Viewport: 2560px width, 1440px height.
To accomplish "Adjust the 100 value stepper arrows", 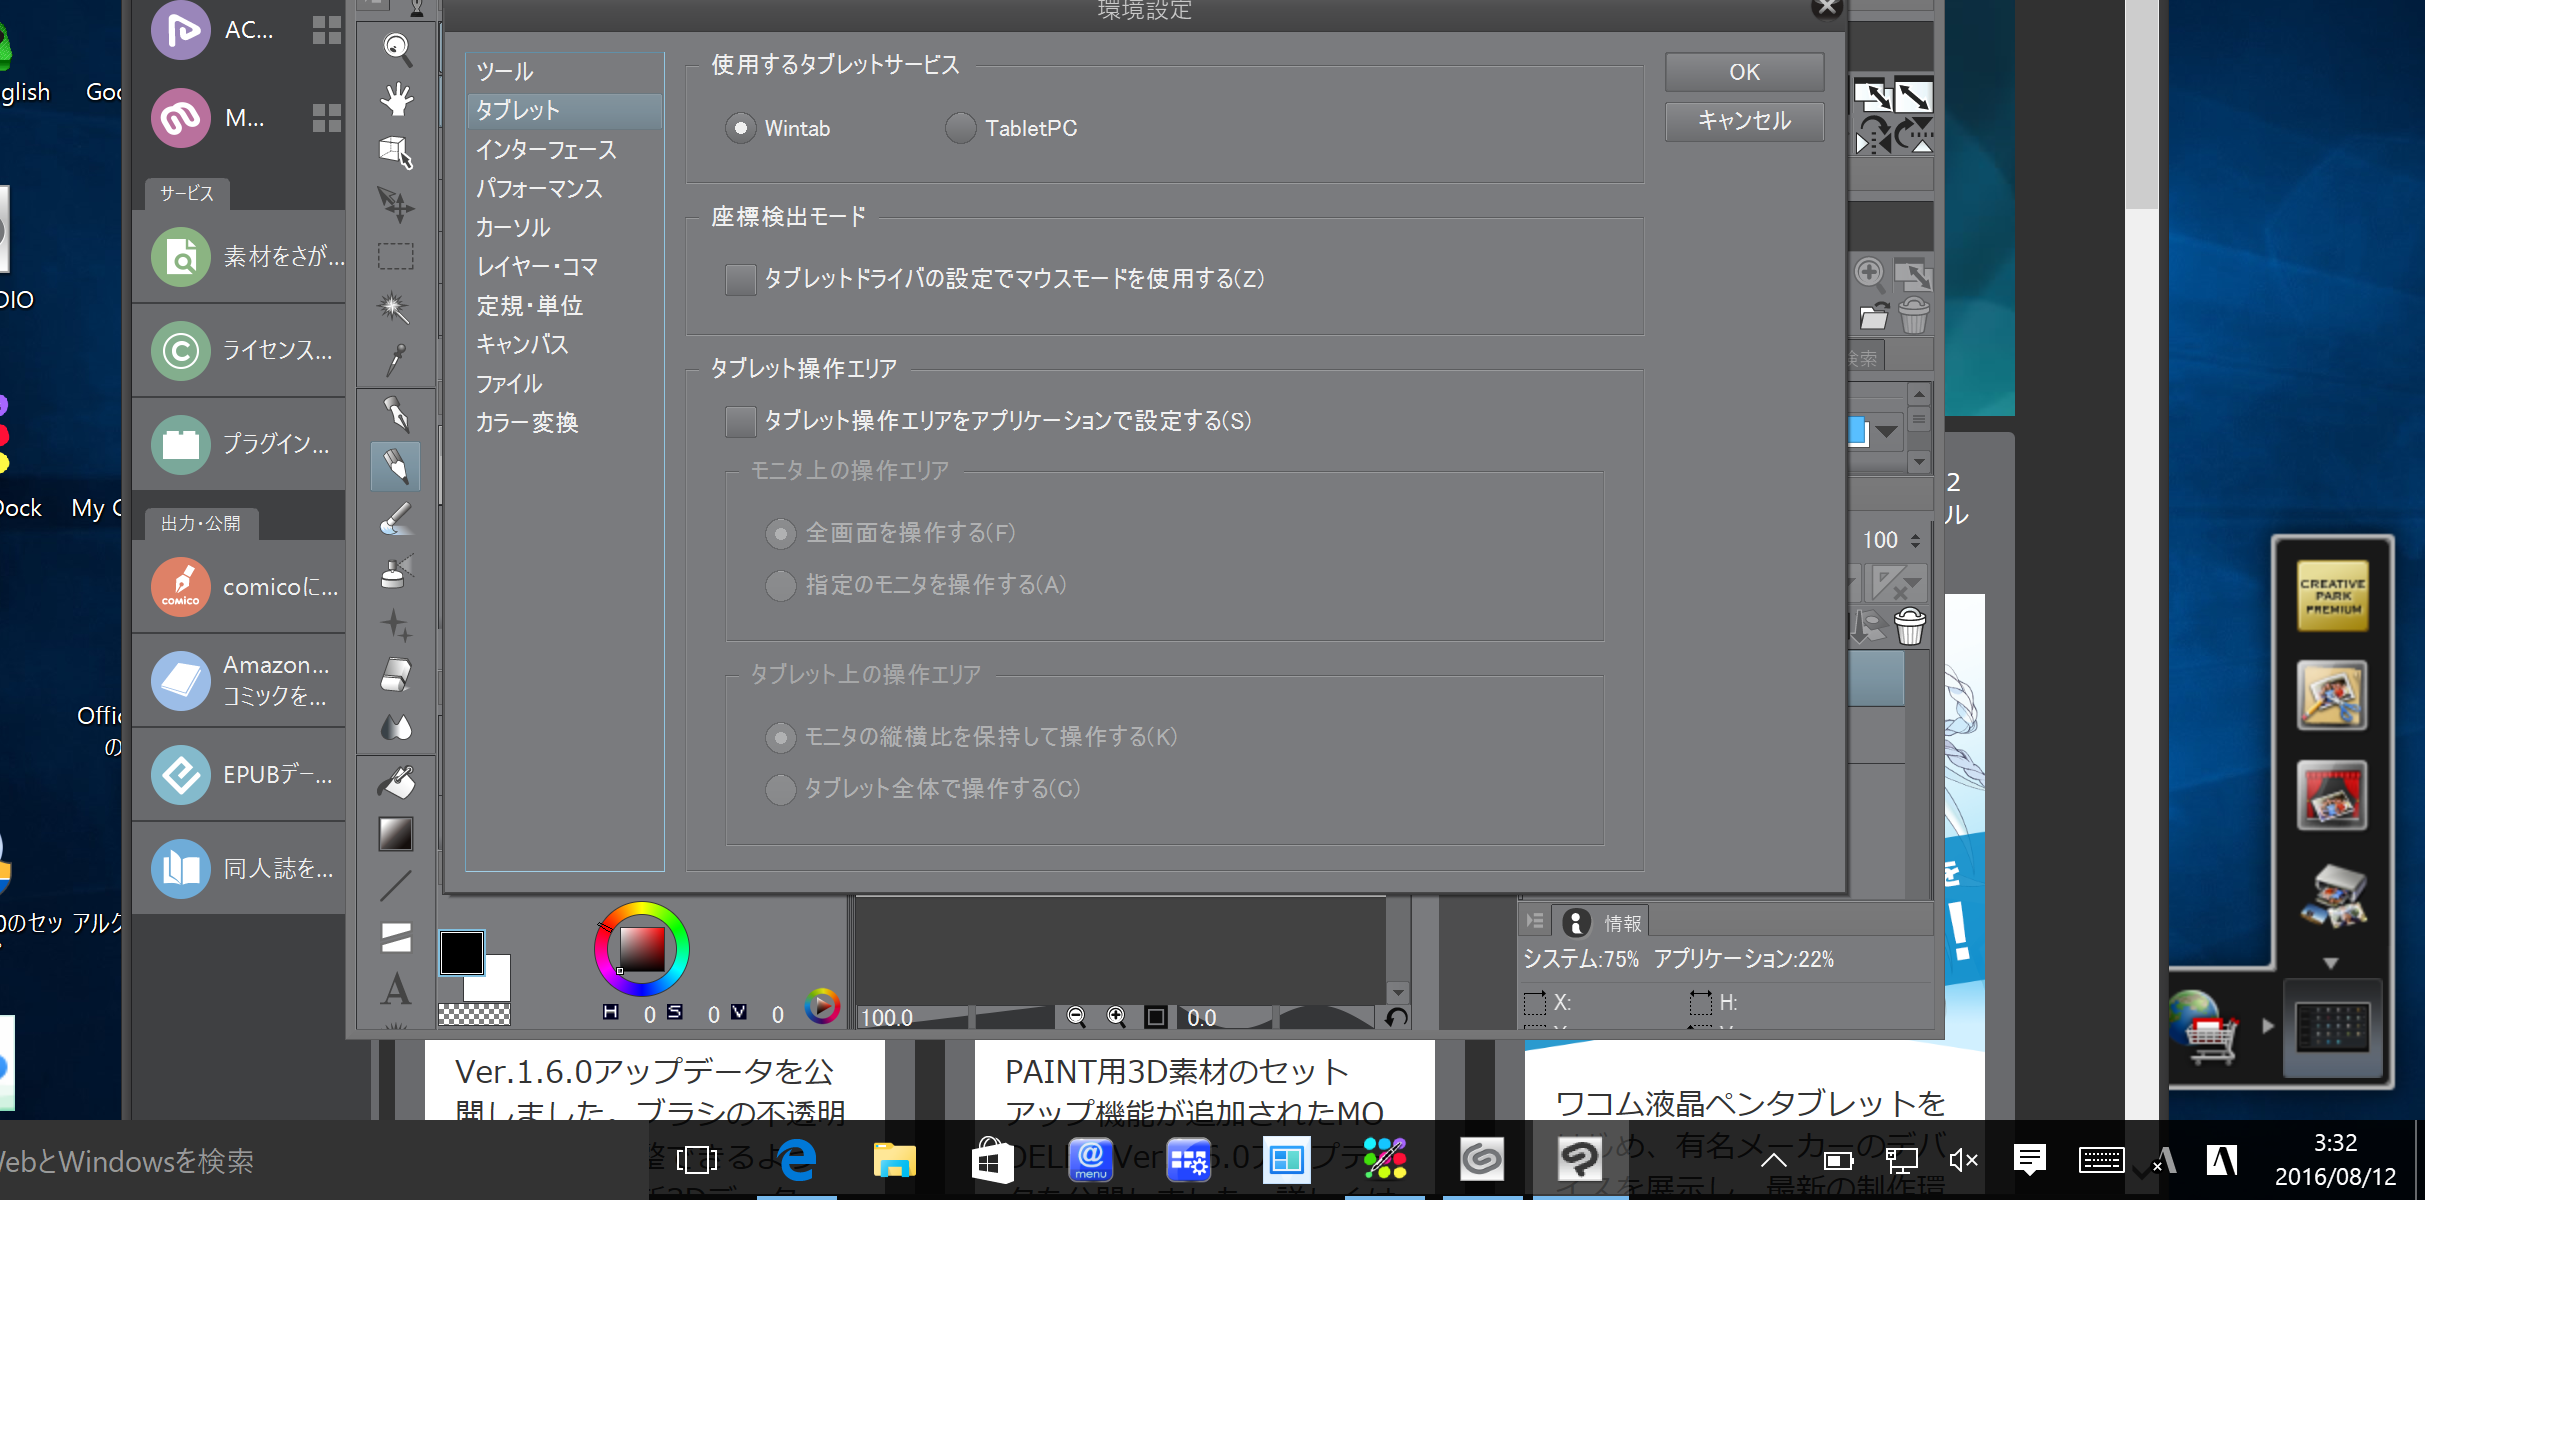I will click(1915, 540).
